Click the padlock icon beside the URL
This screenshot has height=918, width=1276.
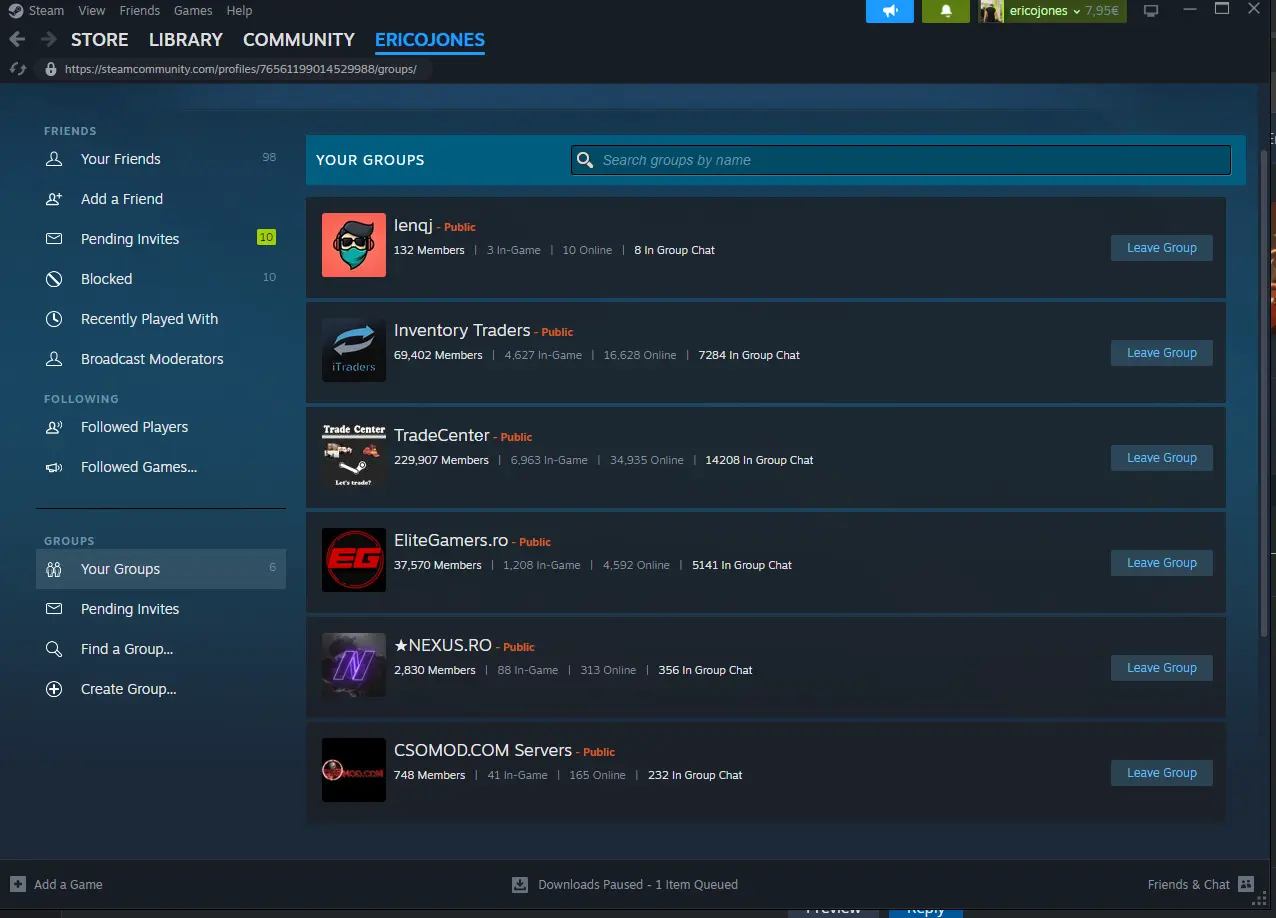pyautogui.click(x=51, y=69)
